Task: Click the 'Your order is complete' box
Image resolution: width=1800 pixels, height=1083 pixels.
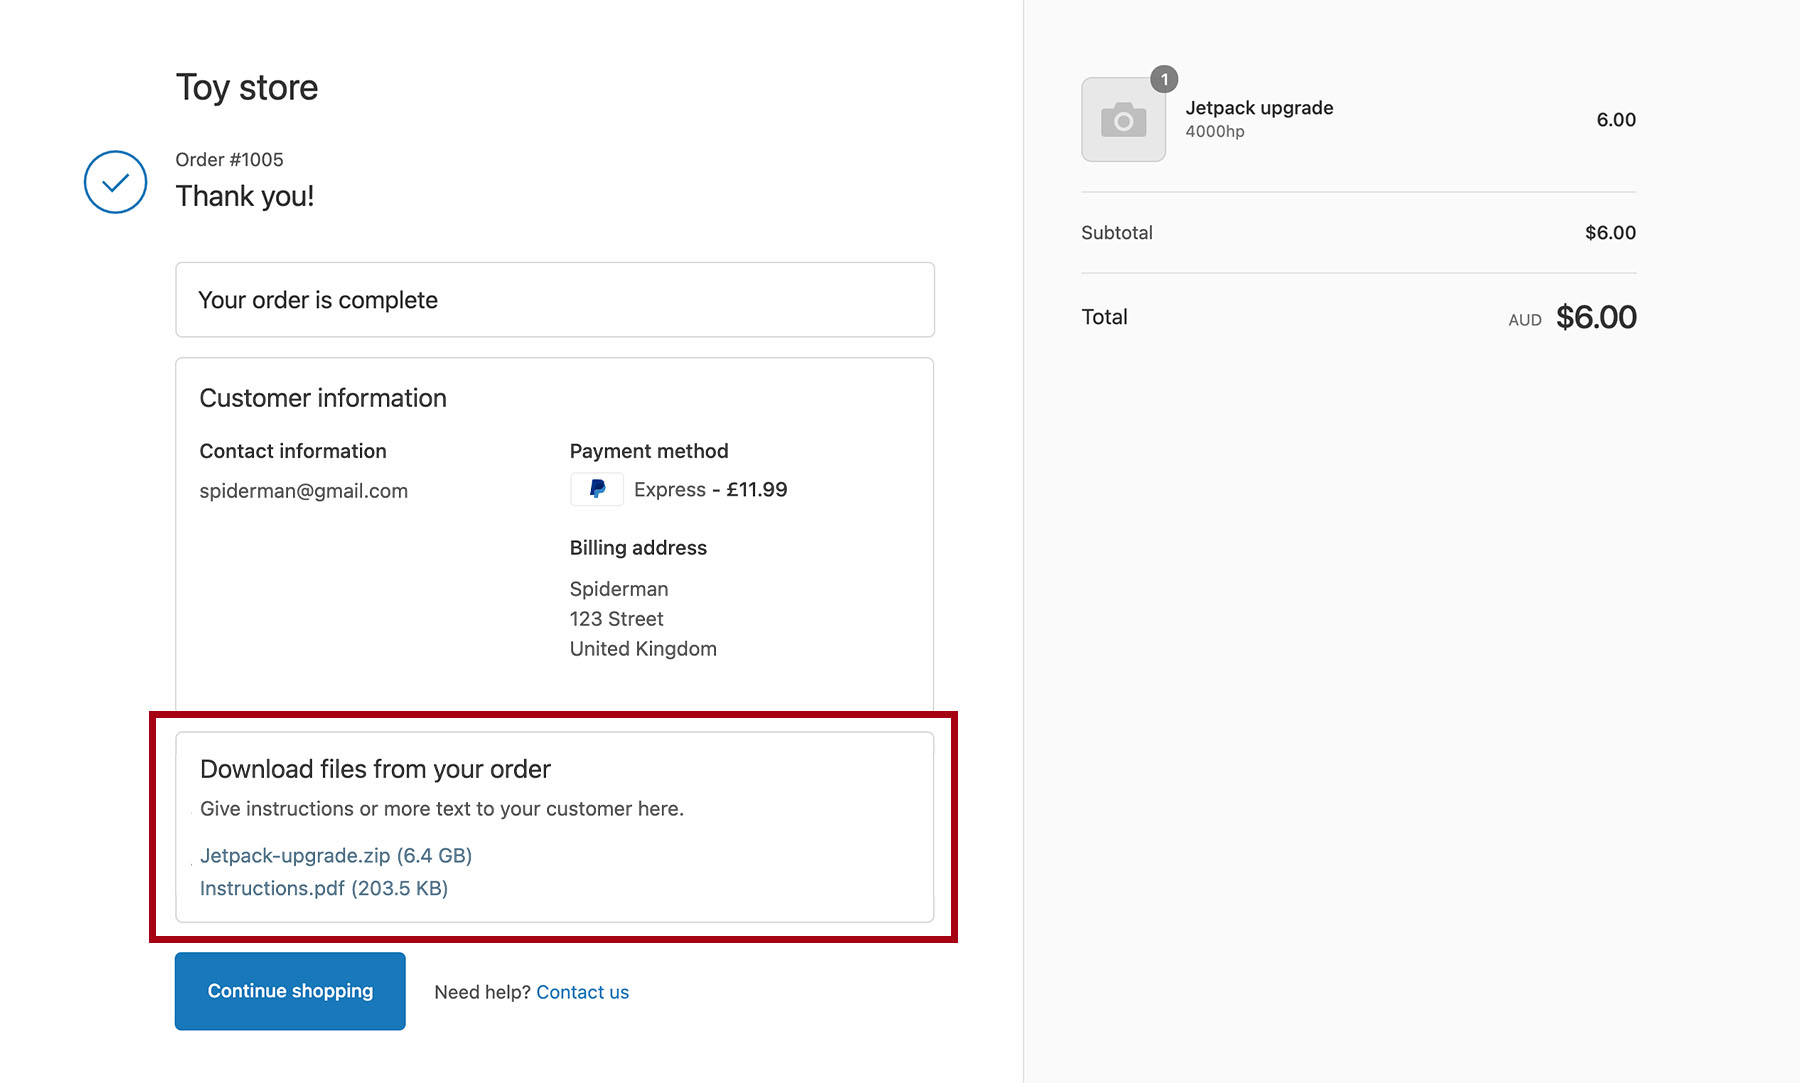Action: click(554, 300)
